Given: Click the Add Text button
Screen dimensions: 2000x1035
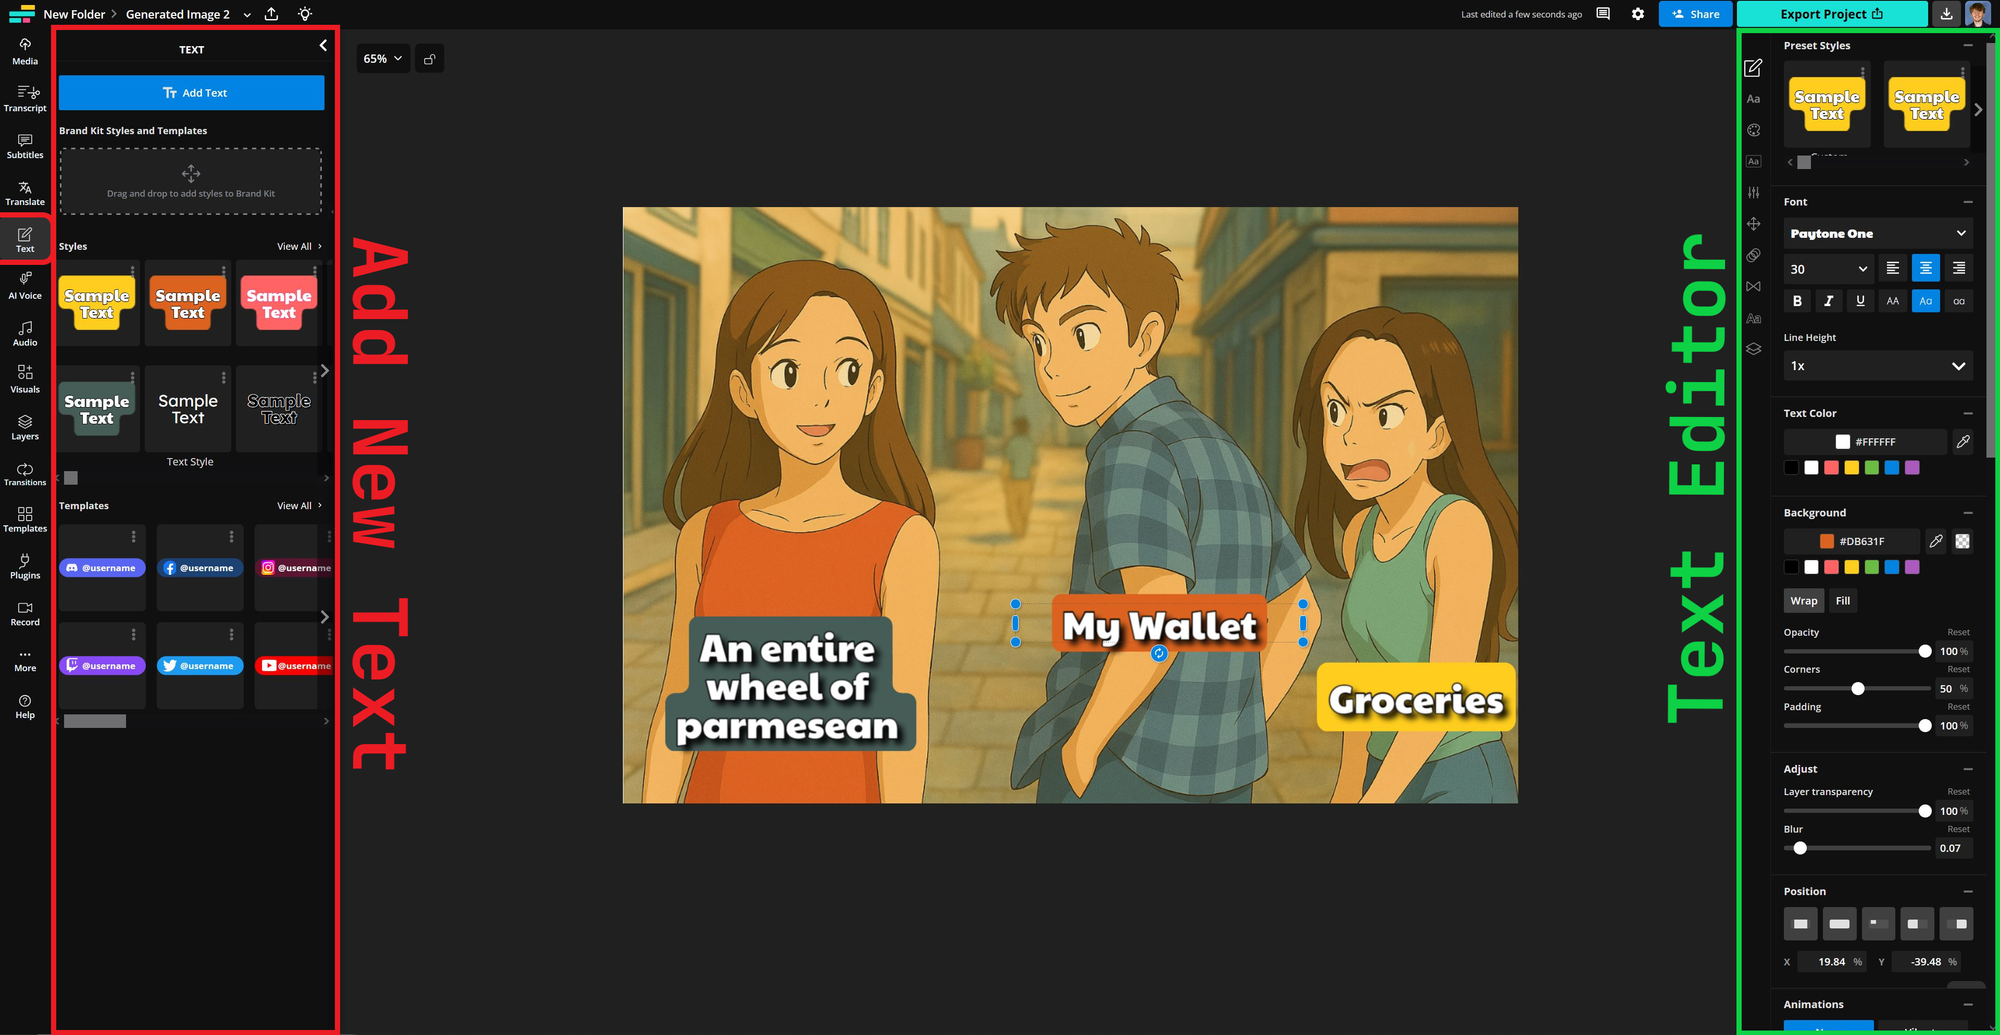Looking at the screenshot, I should 191,92.
